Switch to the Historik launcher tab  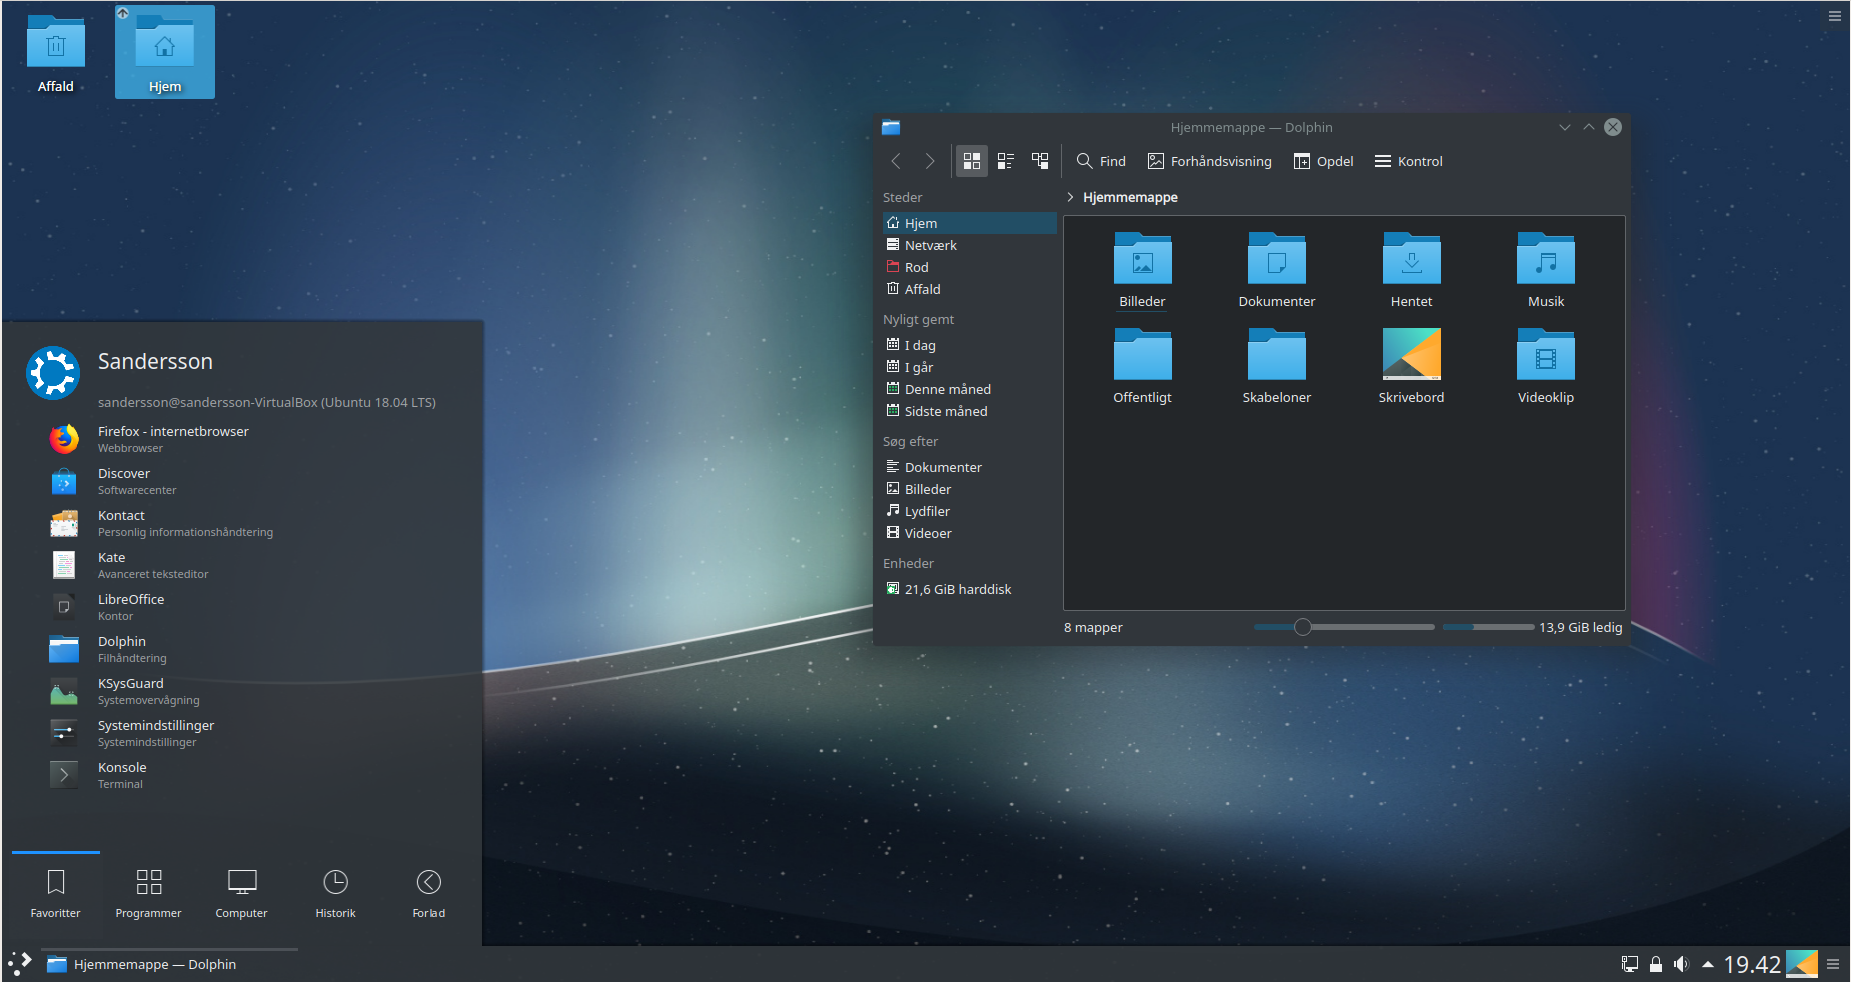point(335,893)
